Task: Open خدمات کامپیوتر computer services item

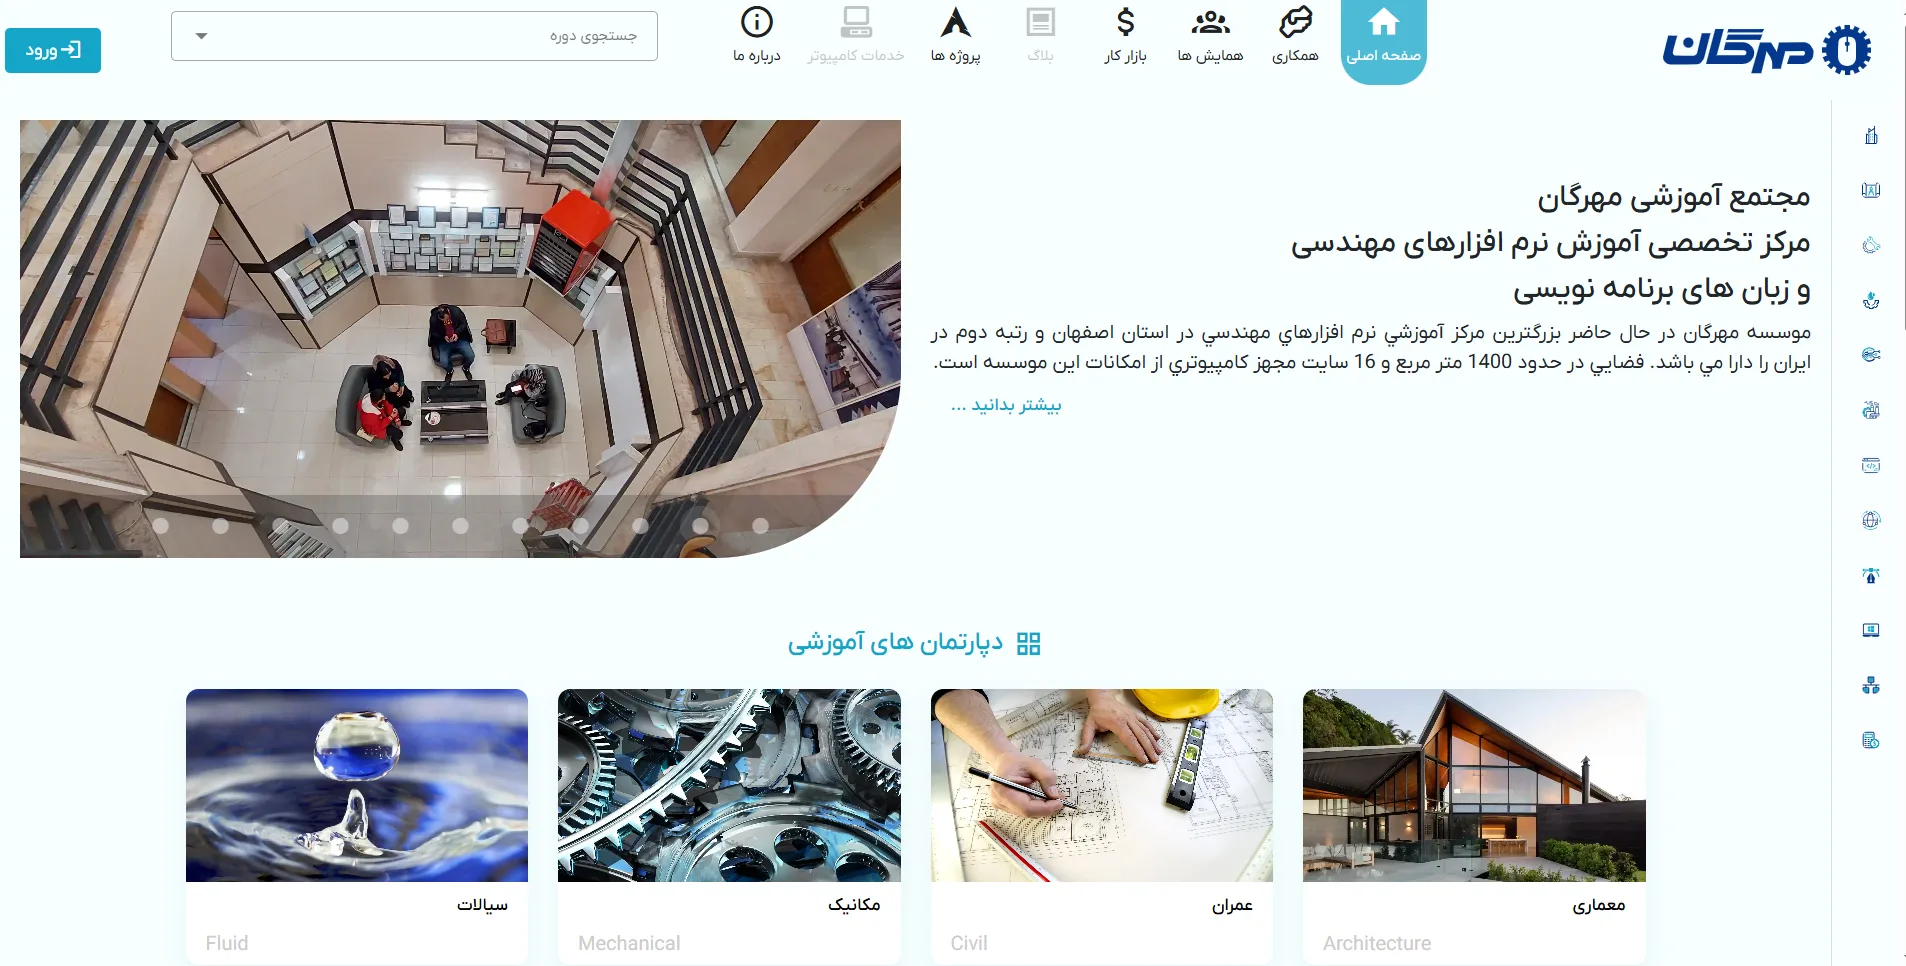Action: (x=856, y=36)
